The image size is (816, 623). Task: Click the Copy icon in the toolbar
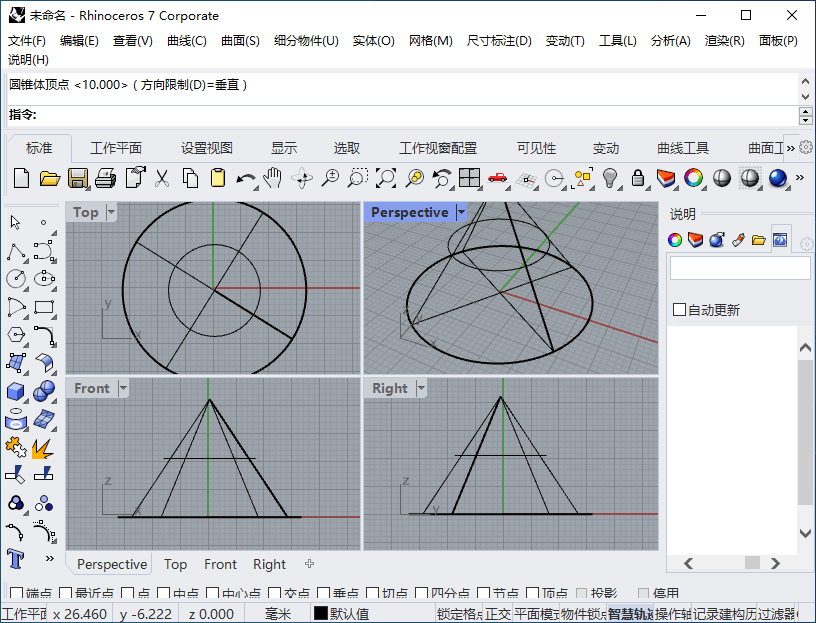190,178
